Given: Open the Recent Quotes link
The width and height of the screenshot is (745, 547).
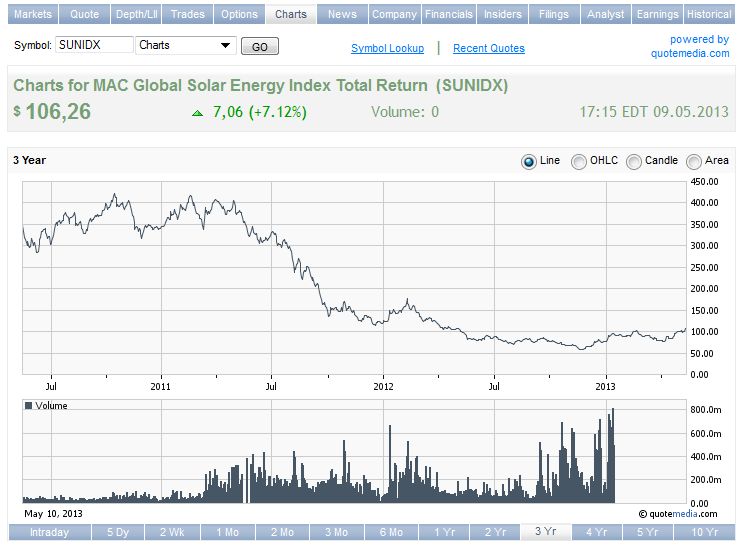Looking at the screenshot, I should coord(488,48).
